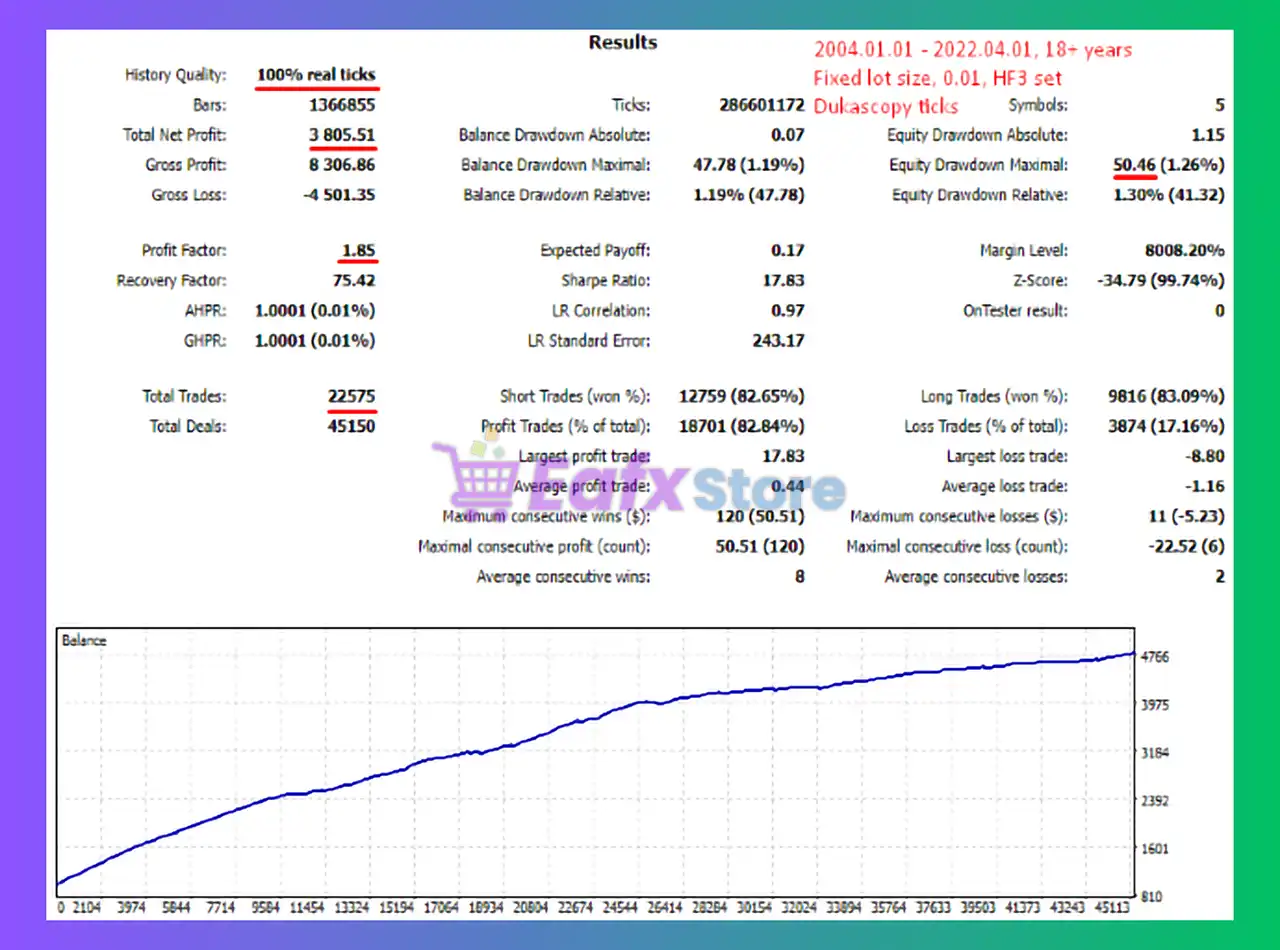Click the Ticks count 286601172

click(x=761, y=105)
